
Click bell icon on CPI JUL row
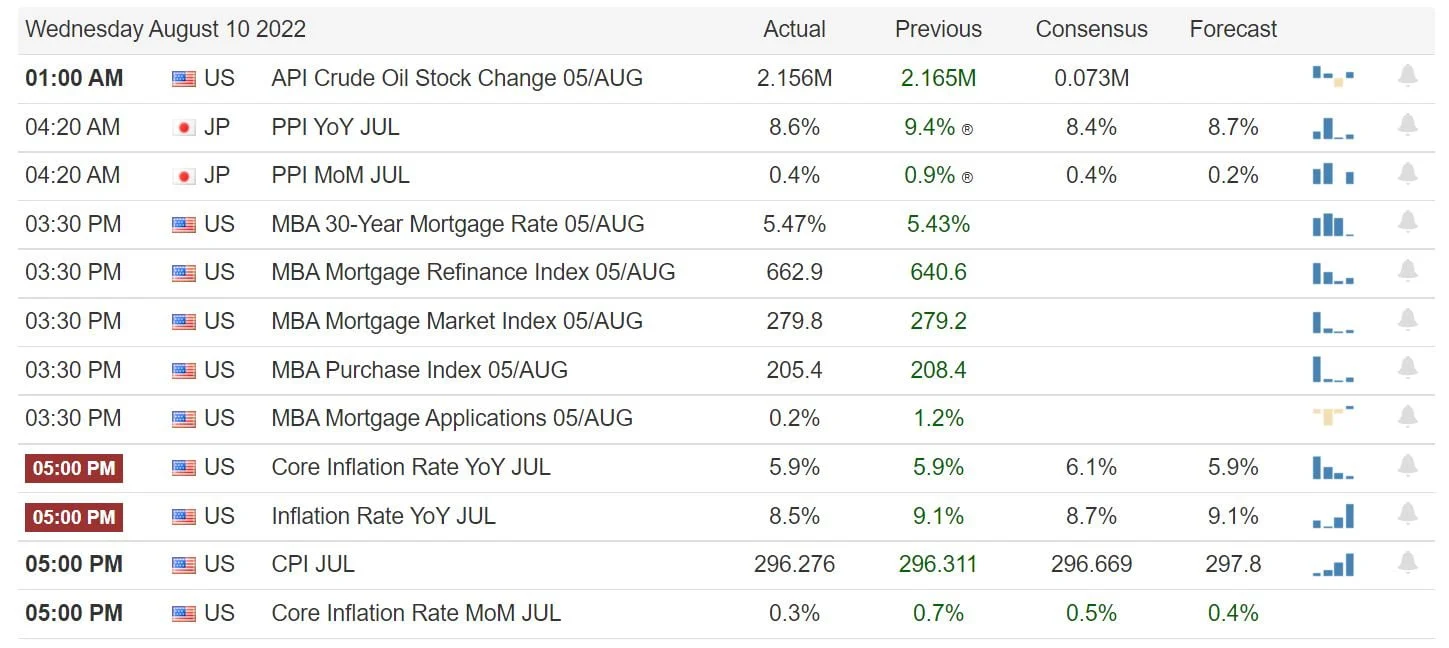click(1407, 563)
